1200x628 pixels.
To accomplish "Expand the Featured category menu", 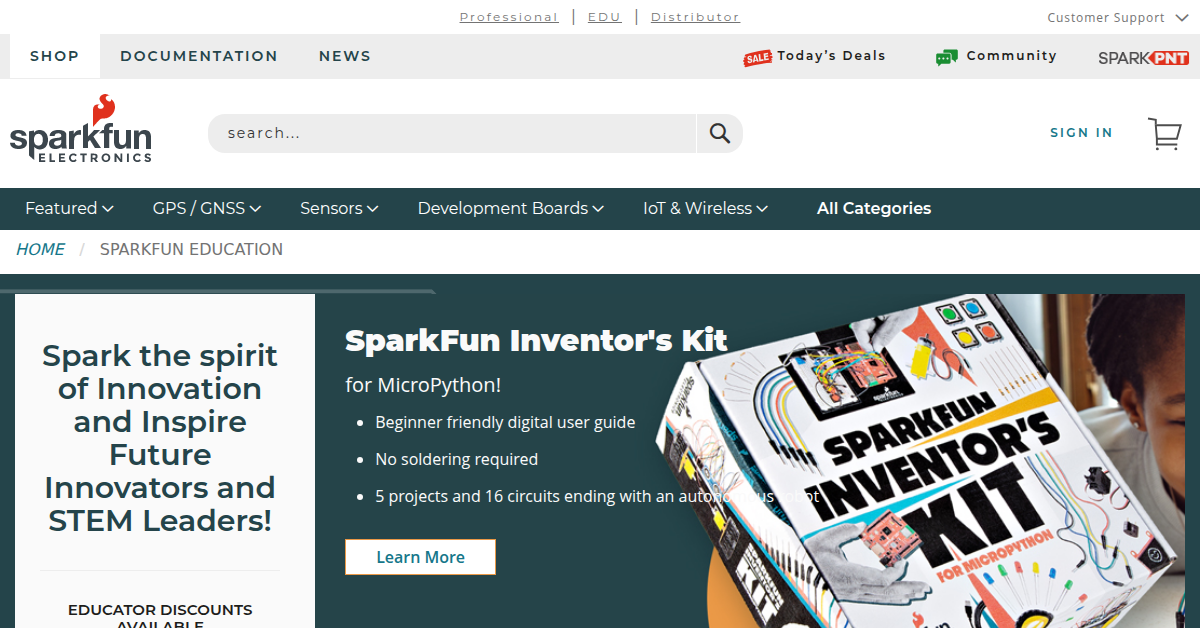I will (69, 208).
